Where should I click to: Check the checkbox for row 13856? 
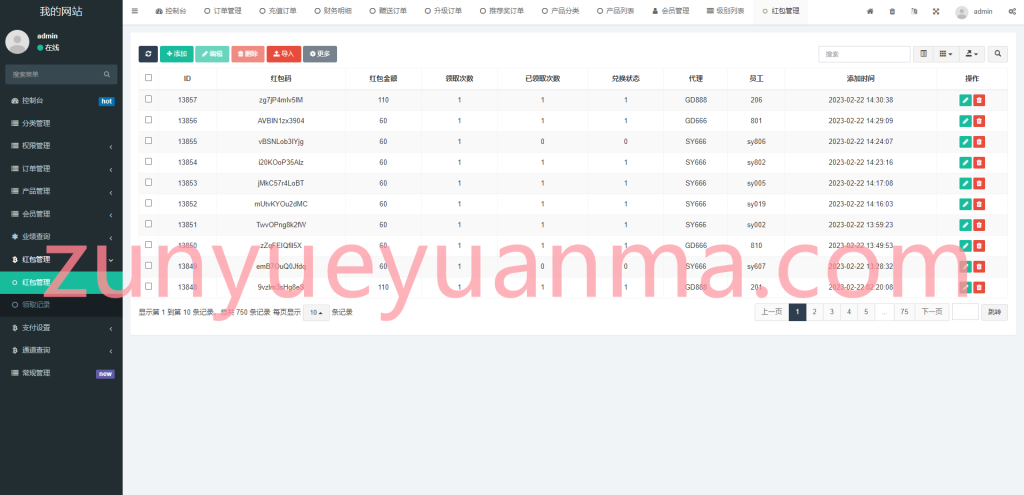pyautogui.click(x=148, y=120)
